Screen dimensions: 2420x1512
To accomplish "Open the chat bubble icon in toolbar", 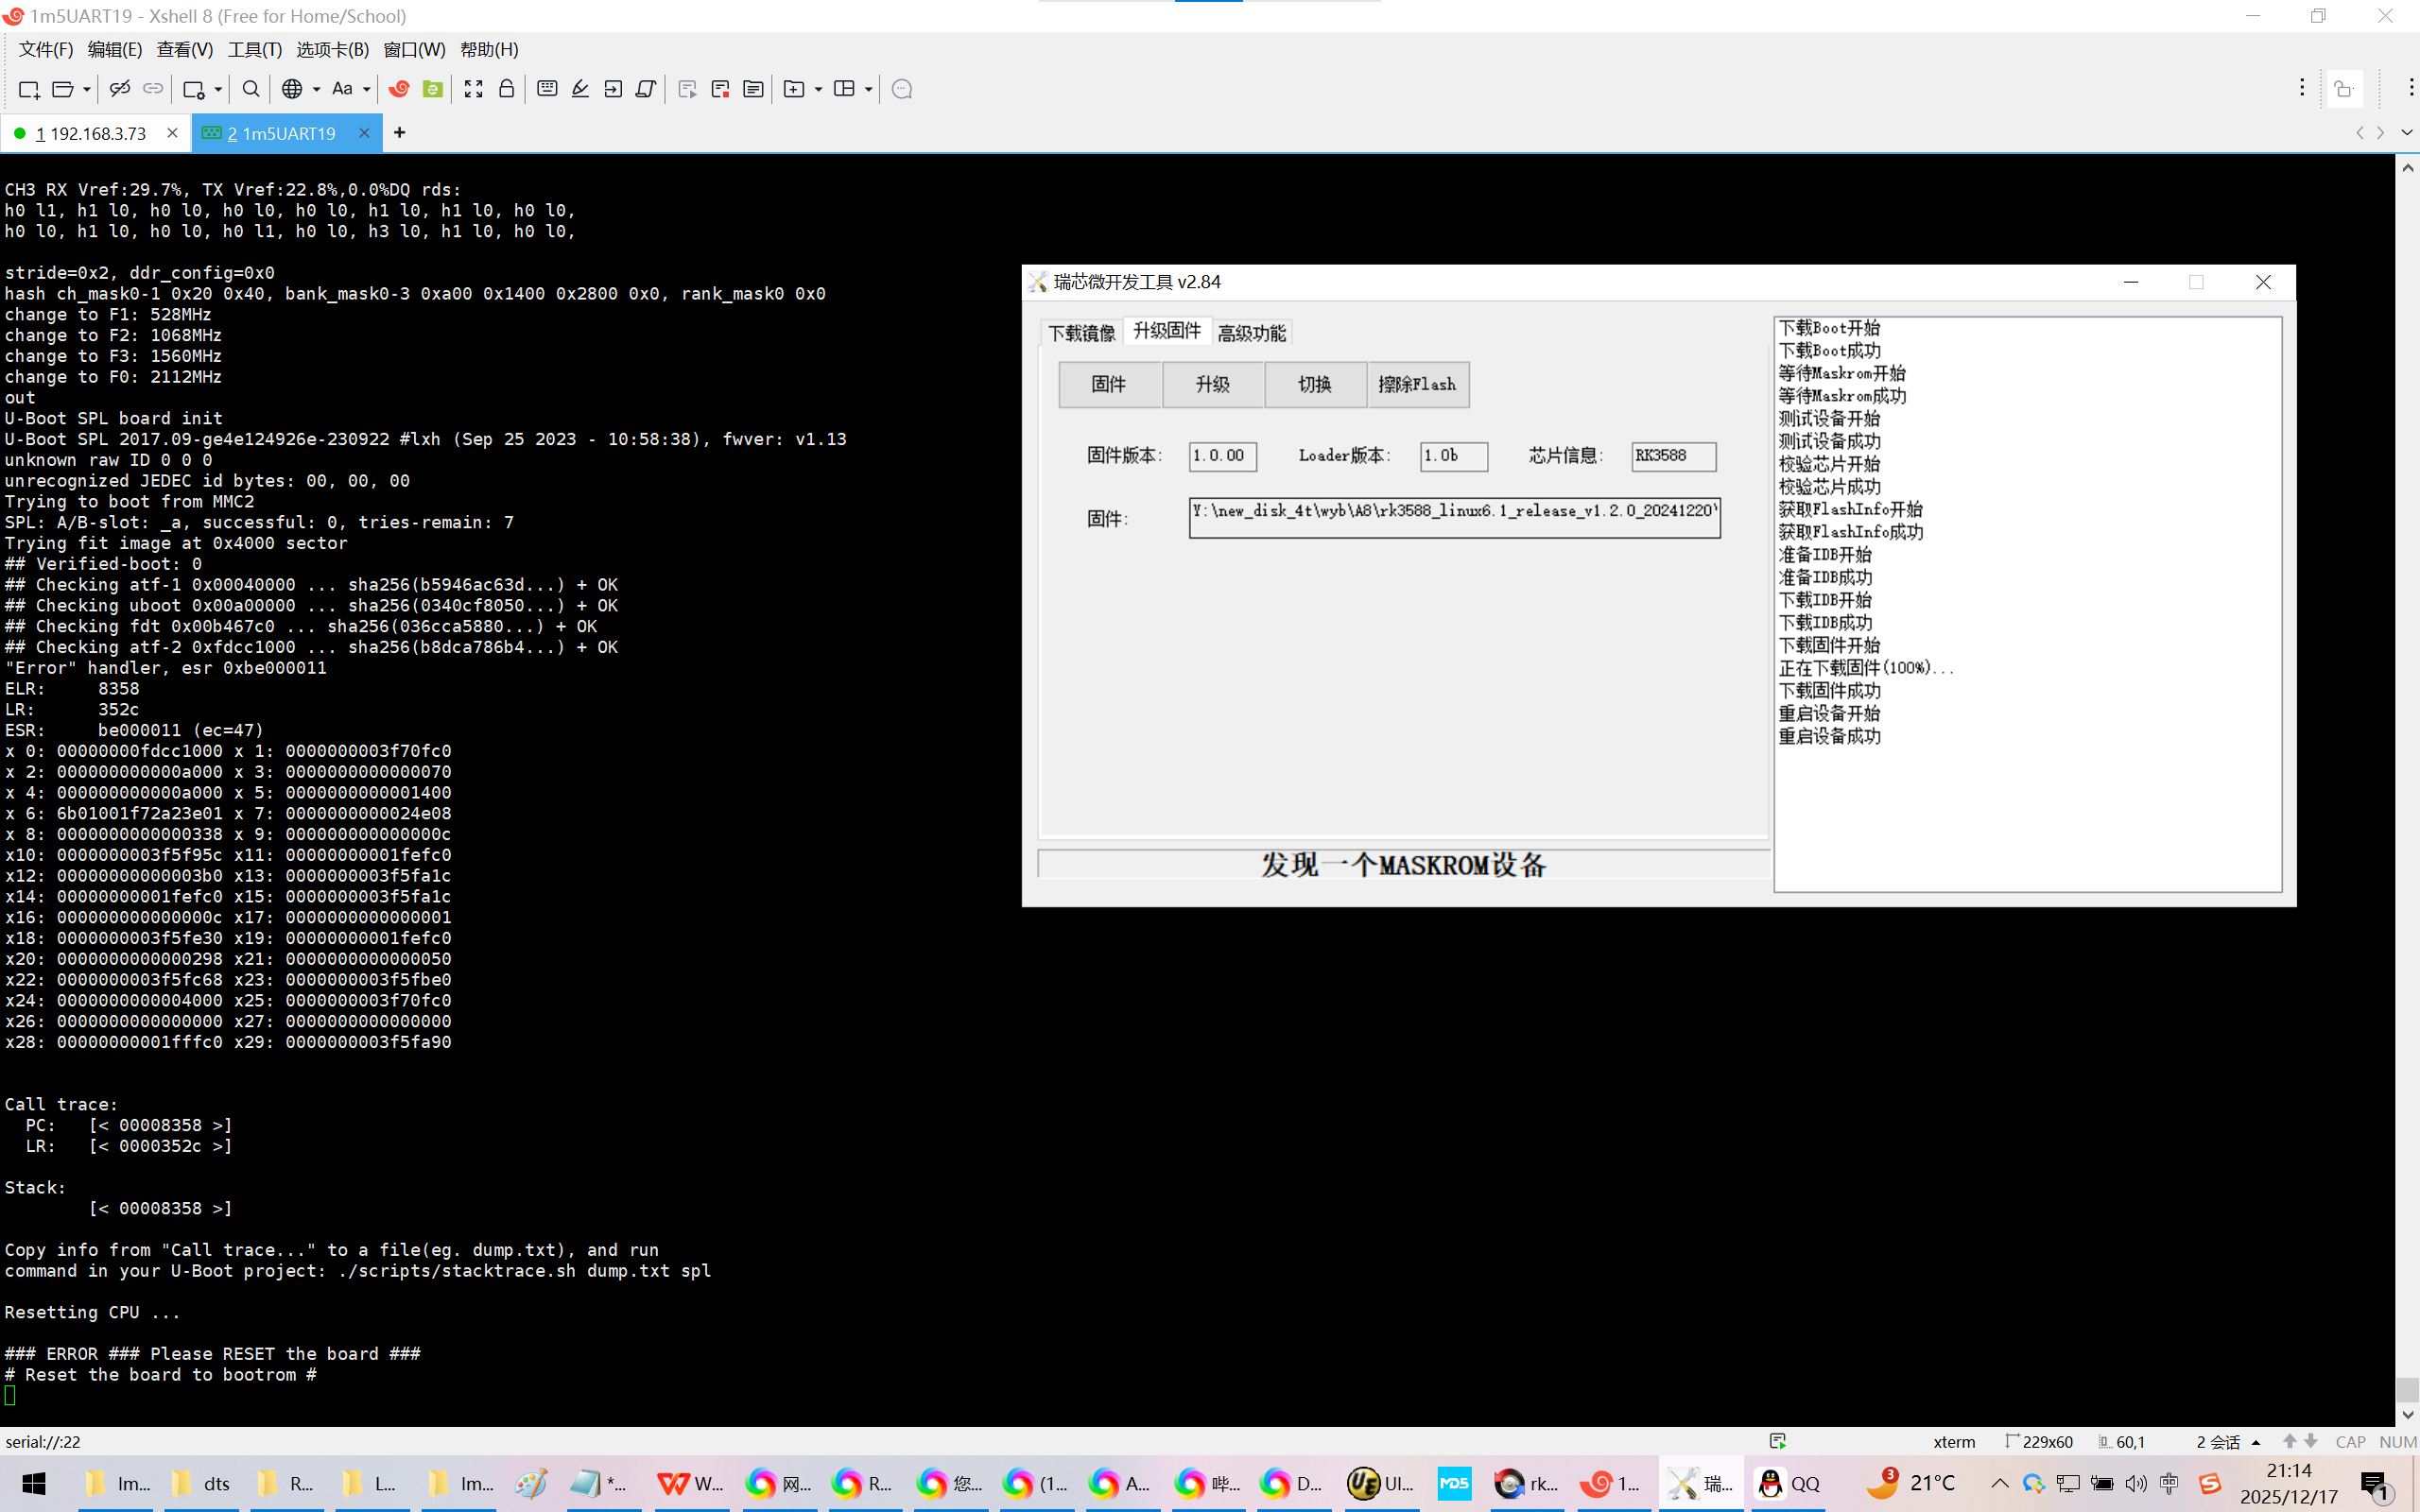I will pos(901,89).
